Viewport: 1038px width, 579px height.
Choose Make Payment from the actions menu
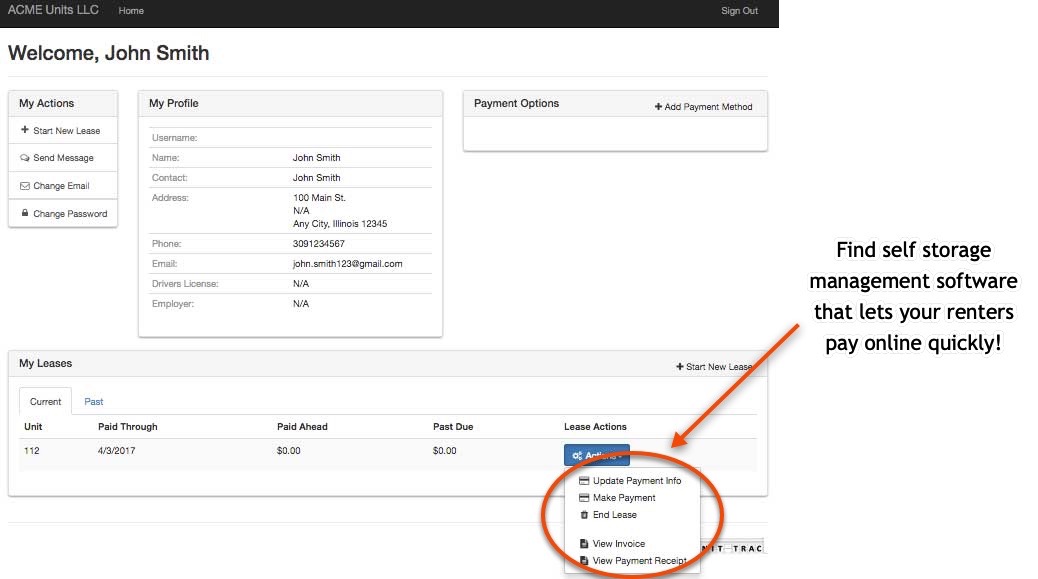point(624,498)
